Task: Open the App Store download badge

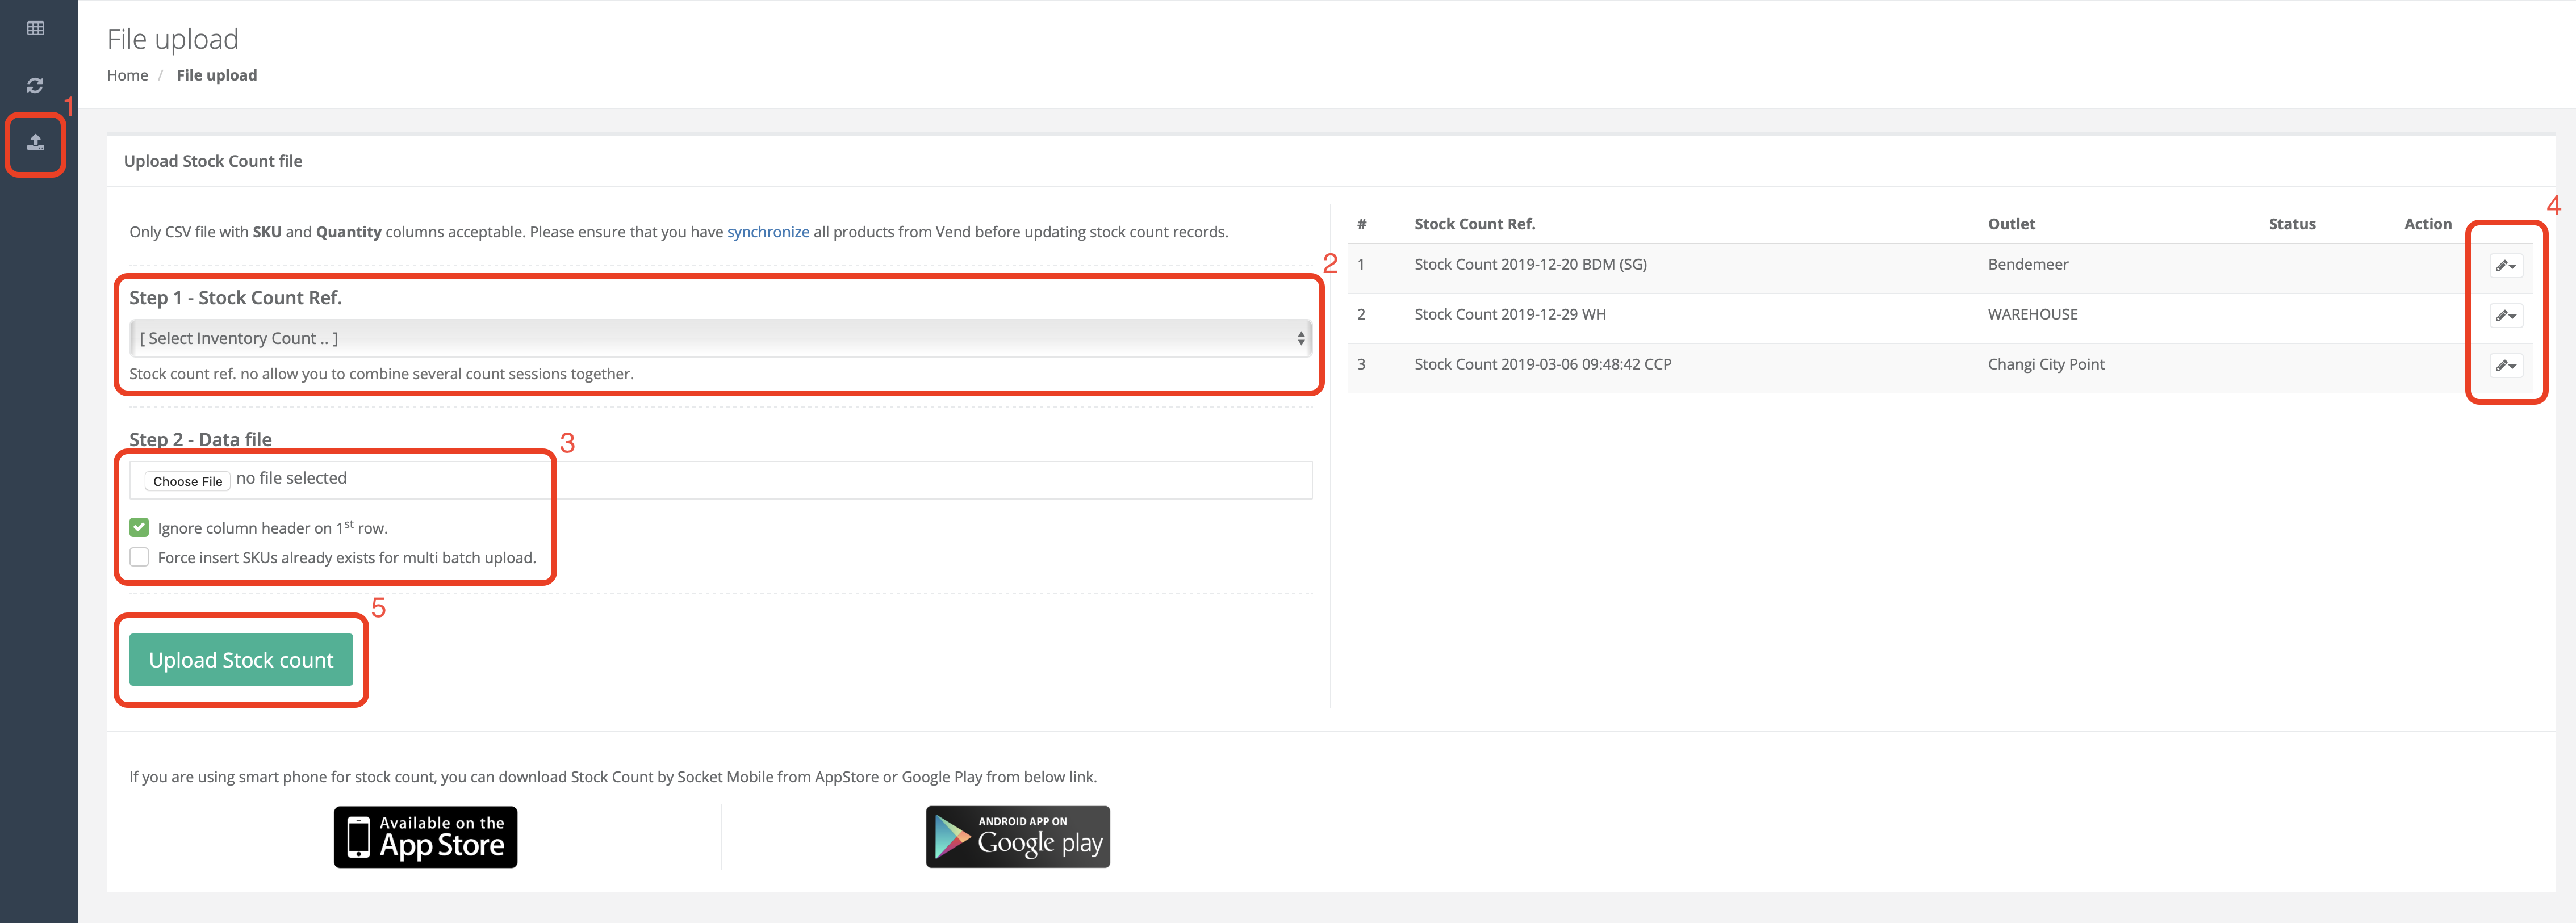Action: [x=425, y=837]
